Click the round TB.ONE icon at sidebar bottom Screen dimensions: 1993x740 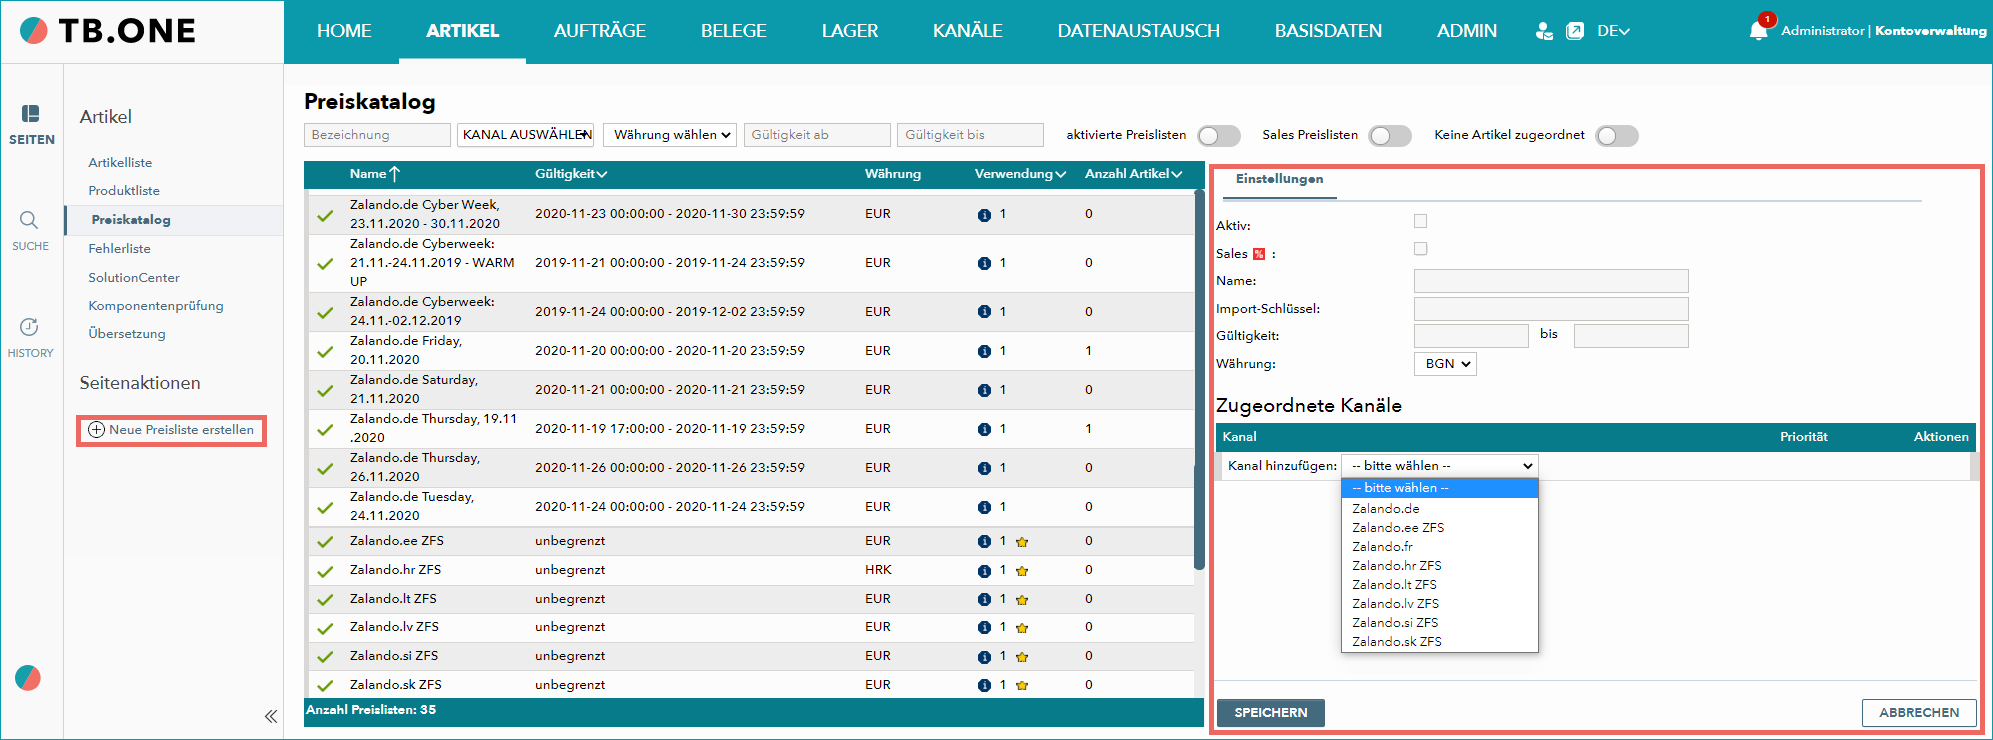pos(28,678)
